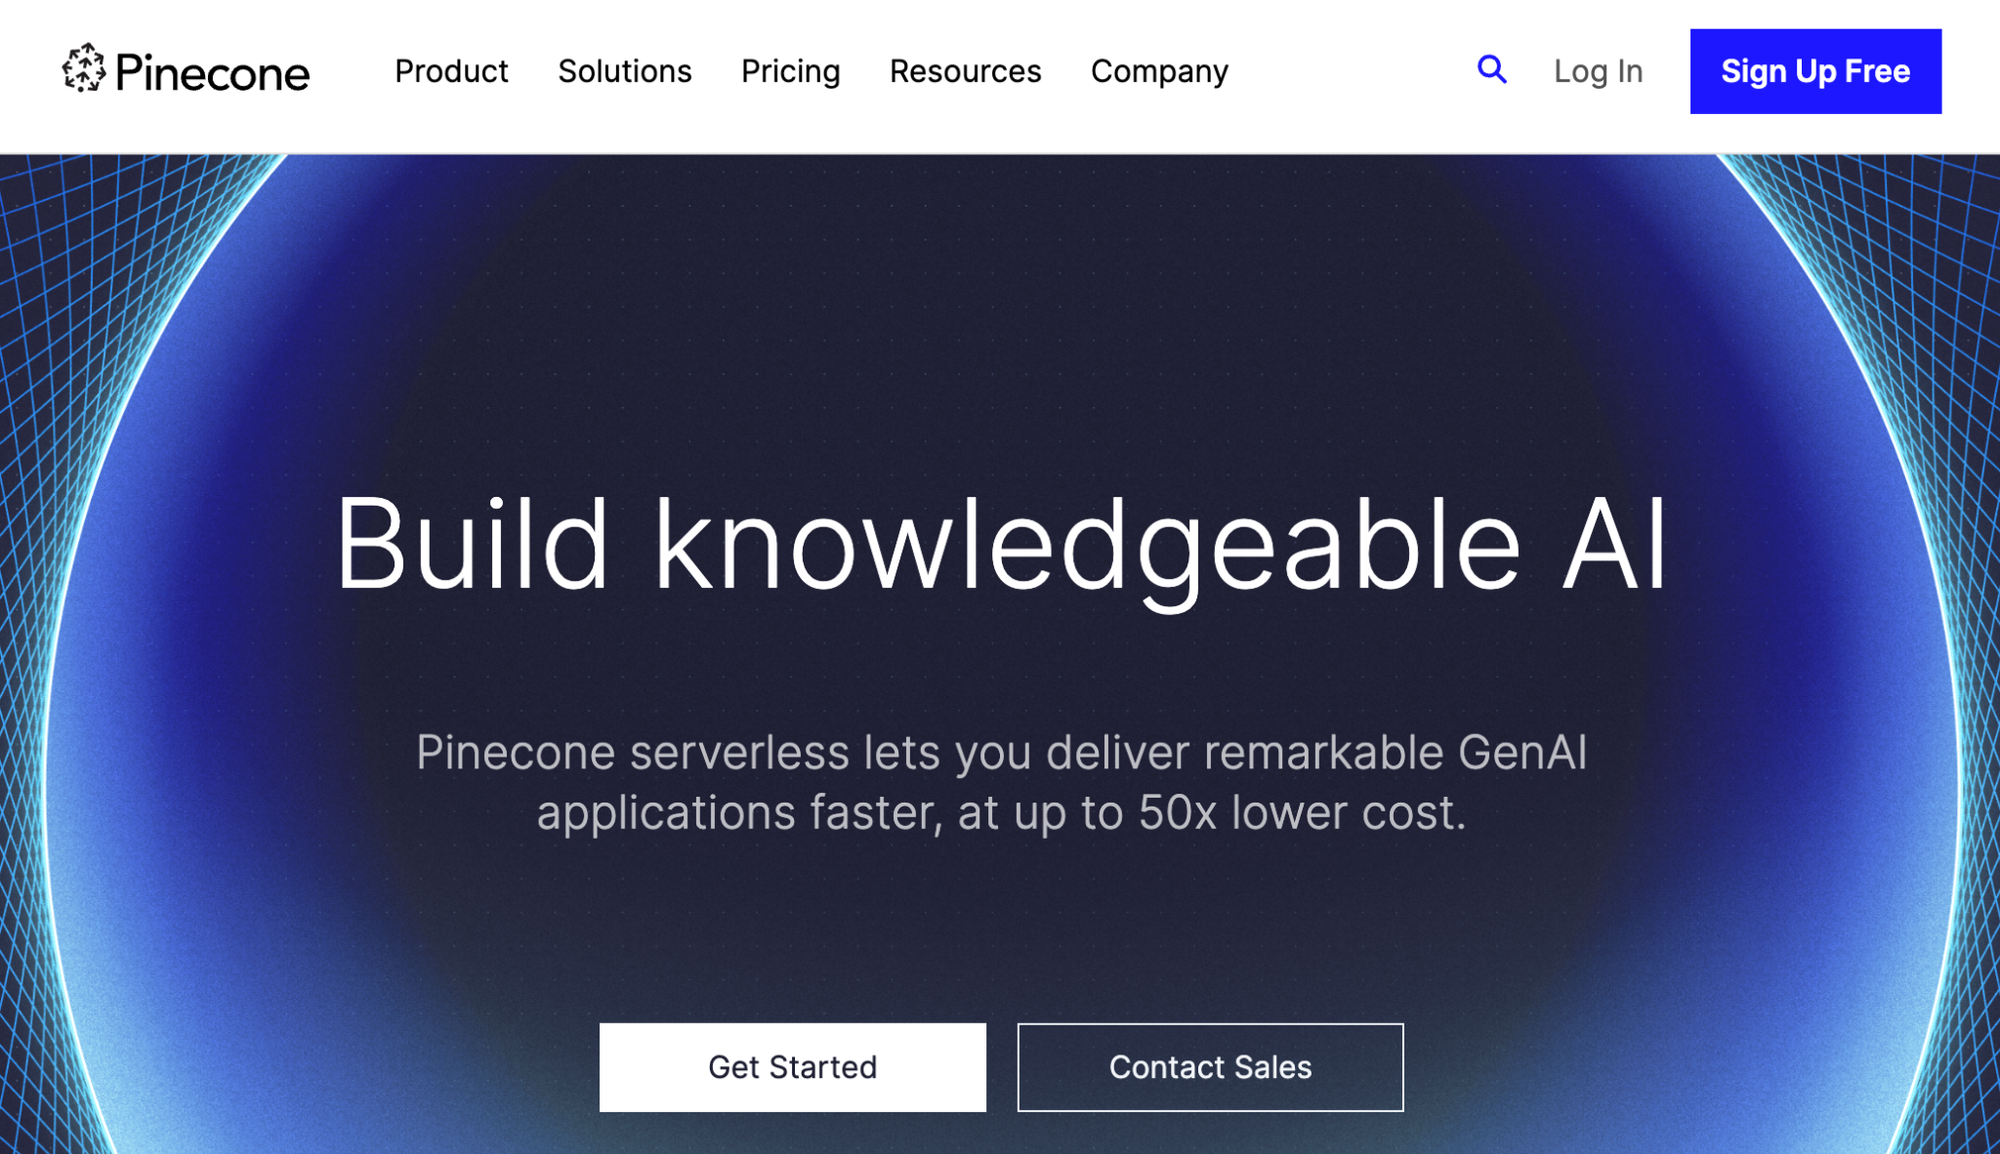Viewport: 2000px width, 1154px height.
Task: Click the Pinecone serverless description paragraph
Action: [1001, 782]
